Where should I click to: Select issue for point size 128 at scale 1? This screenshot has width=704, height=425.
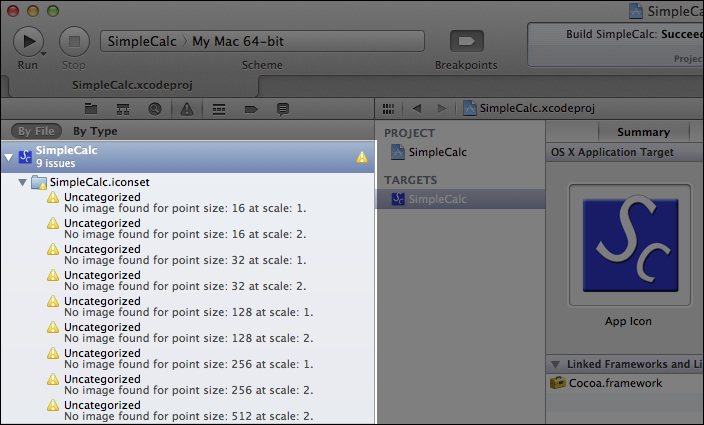[x=188, y=307]
